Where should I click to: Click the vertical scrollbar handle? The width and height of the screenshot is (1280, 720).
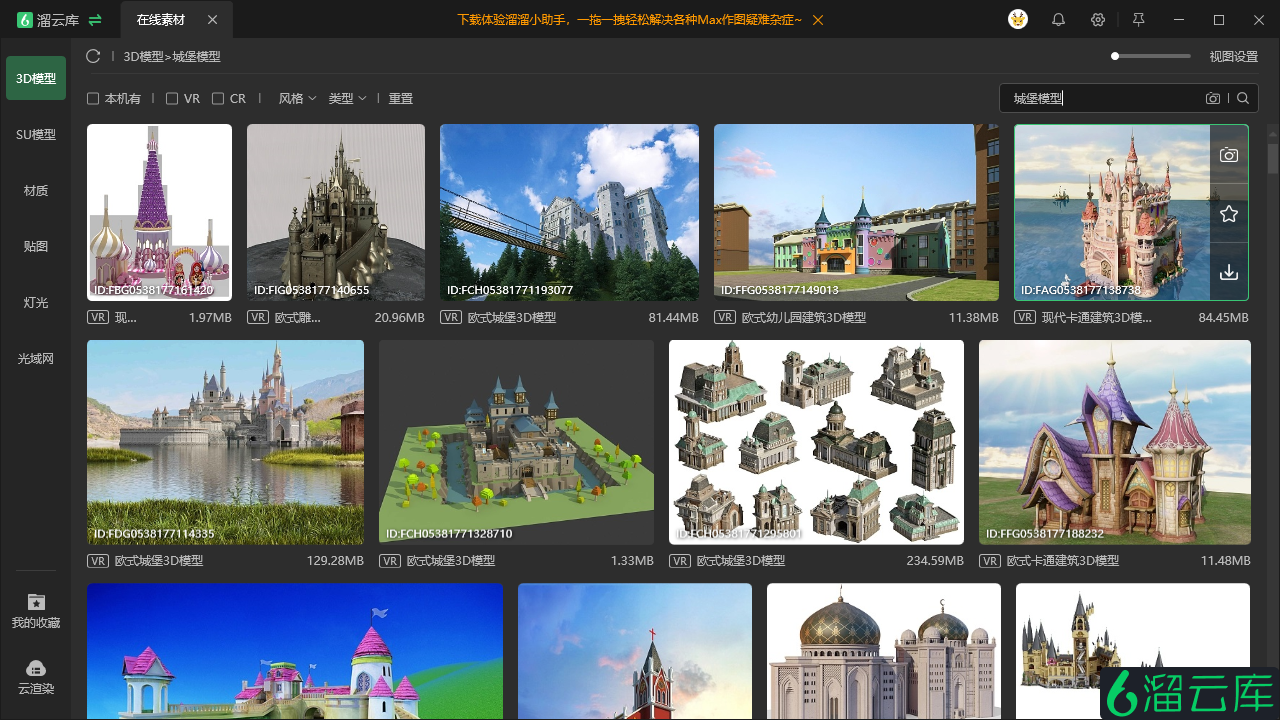tap(1273, 159)
